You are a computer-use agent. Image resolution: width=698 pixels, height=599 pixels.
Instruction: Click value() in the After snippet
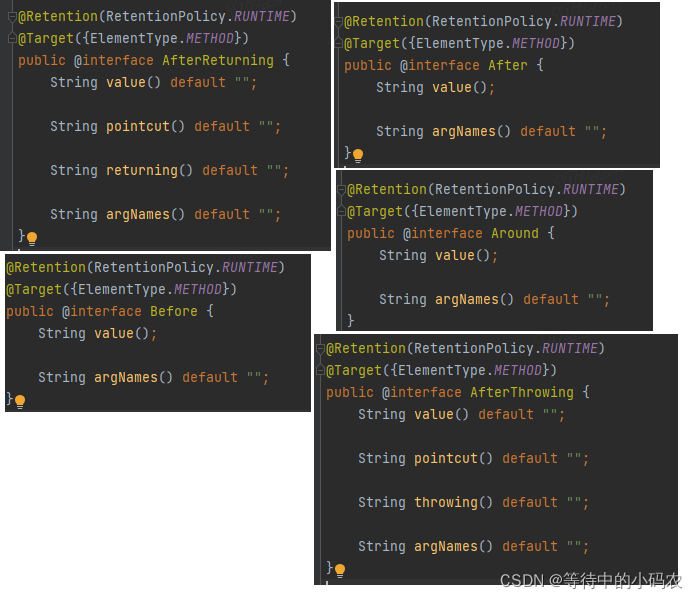pyautogui.click(x=459, y=88)
